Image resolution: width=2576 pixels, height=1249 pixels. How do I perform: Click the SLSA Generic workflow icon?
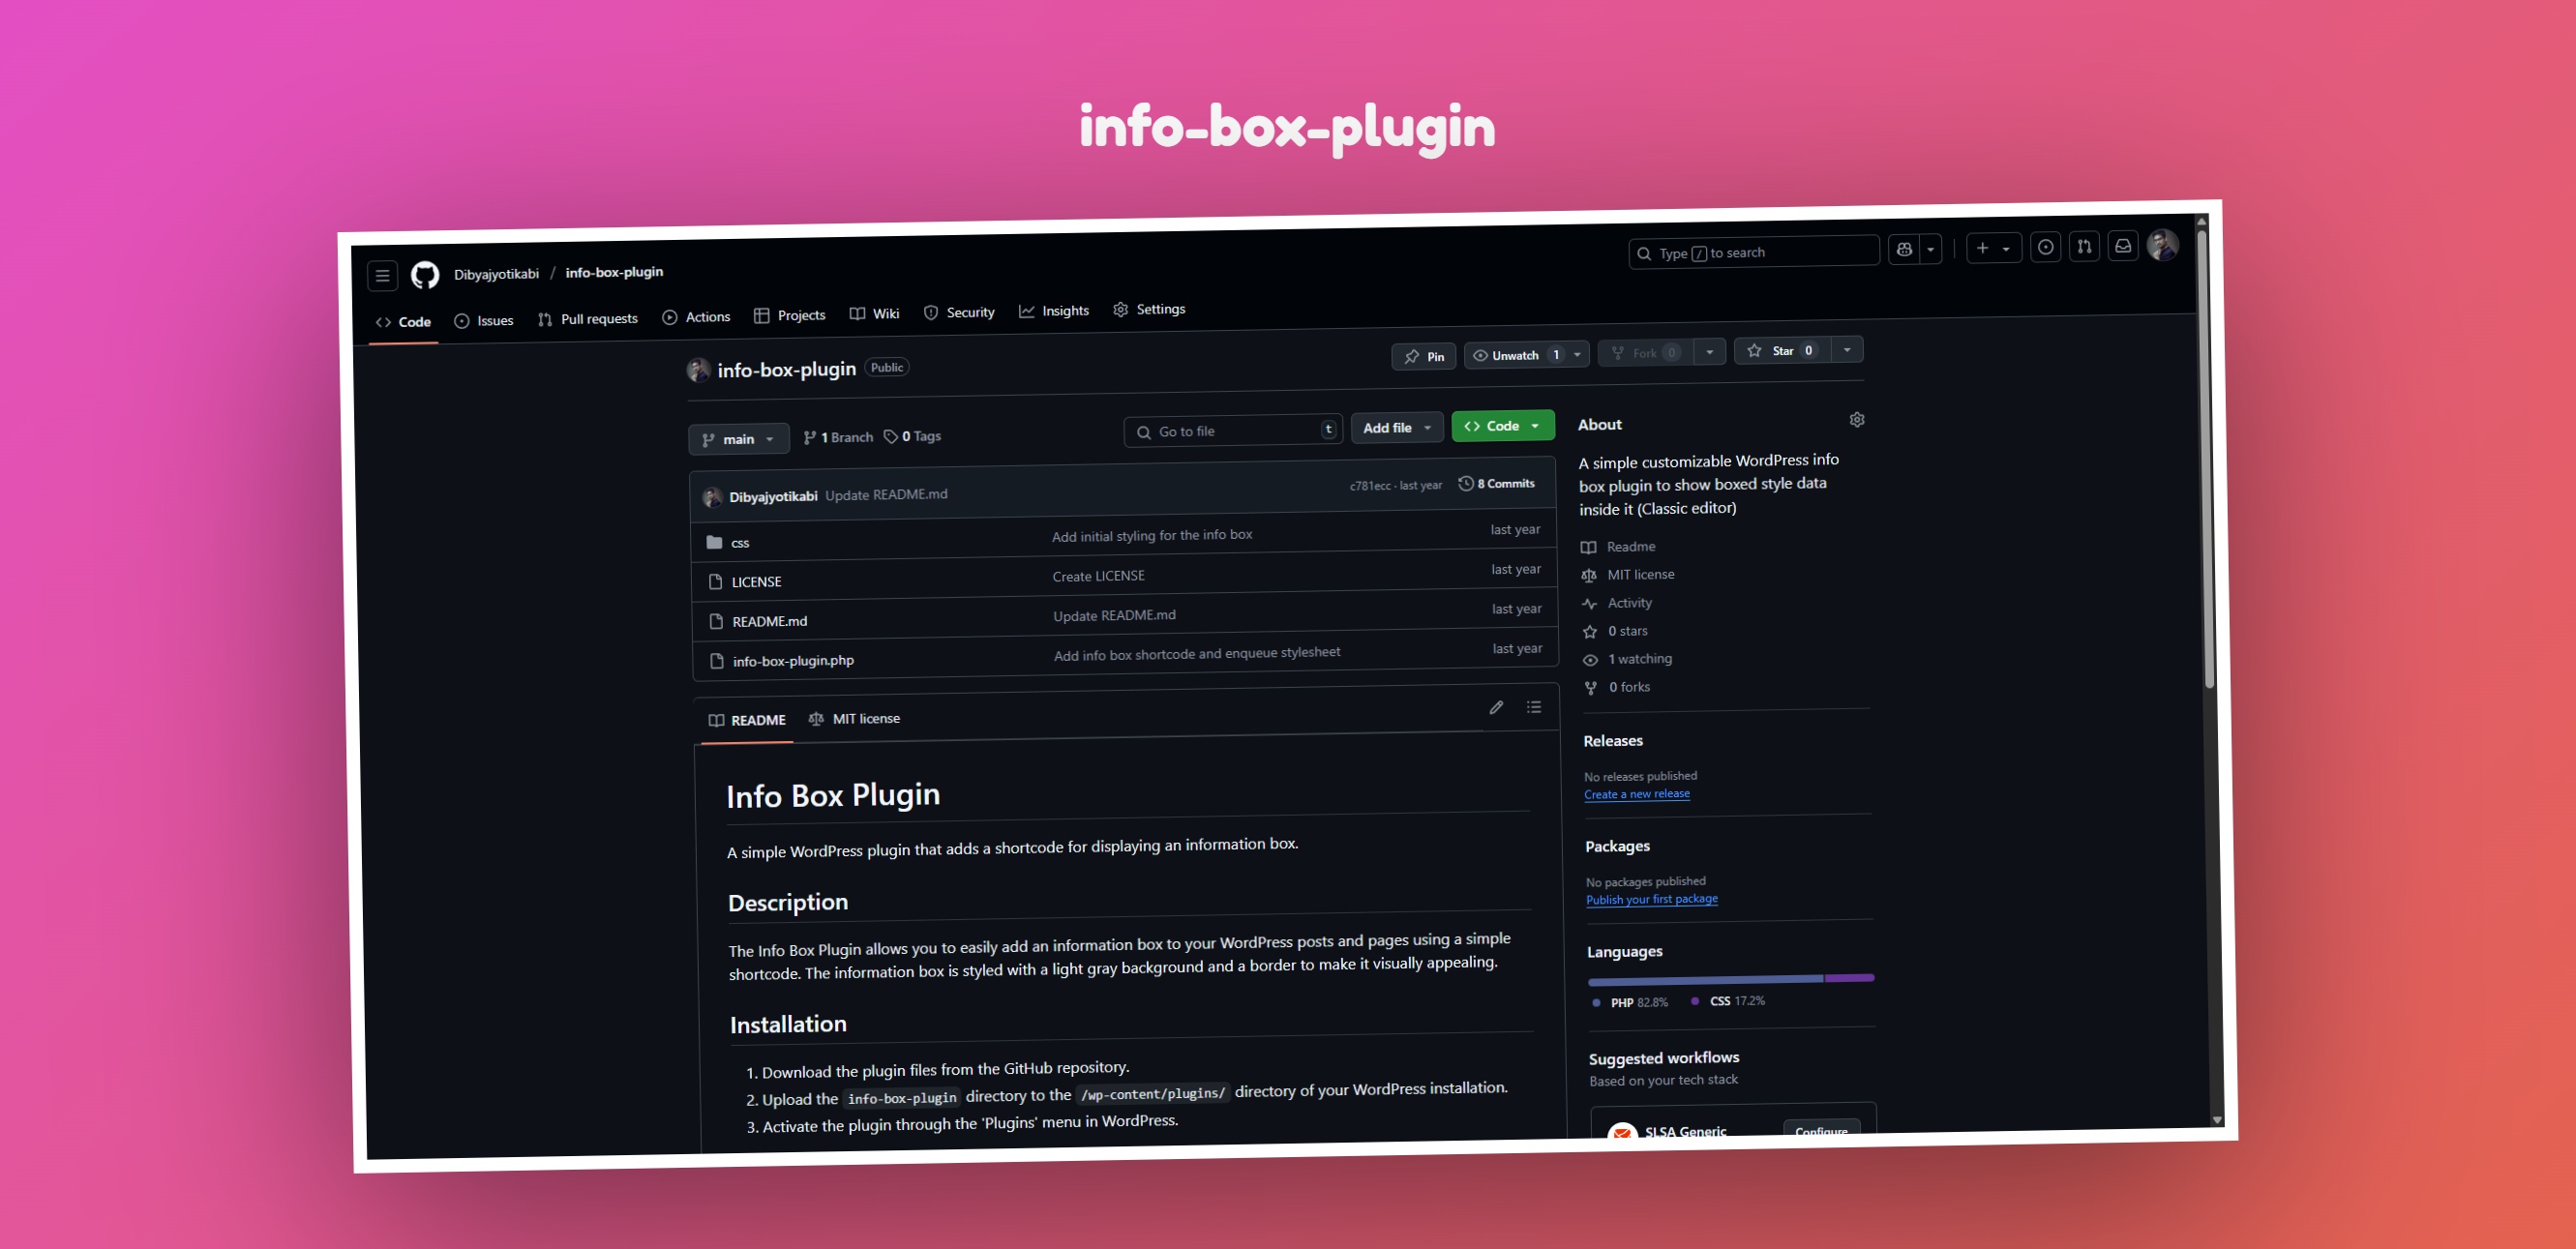click(x=1621, y=1133)
